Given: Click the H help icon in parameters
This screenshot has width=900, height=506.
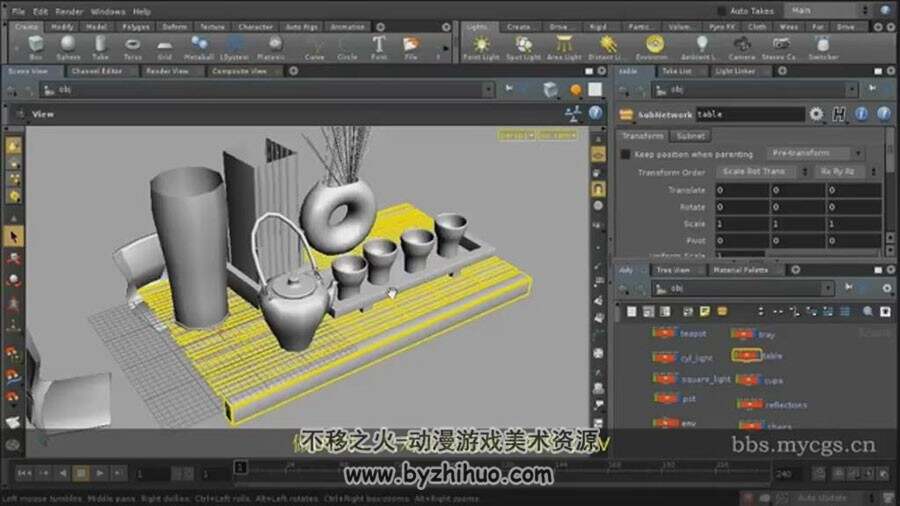Looking at the screenshot, I should [x=839, y=114].
